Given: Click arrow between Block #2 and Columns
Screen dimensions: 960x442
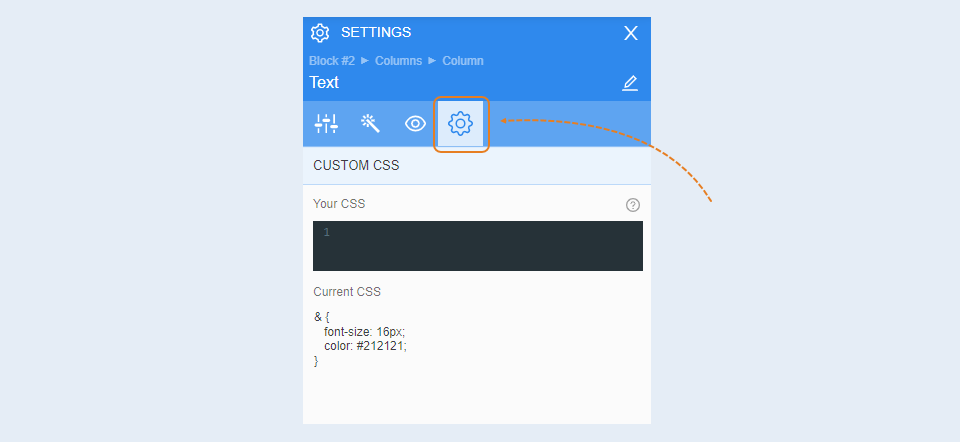Looking at the screenshot, I should [x=365, y=61].
